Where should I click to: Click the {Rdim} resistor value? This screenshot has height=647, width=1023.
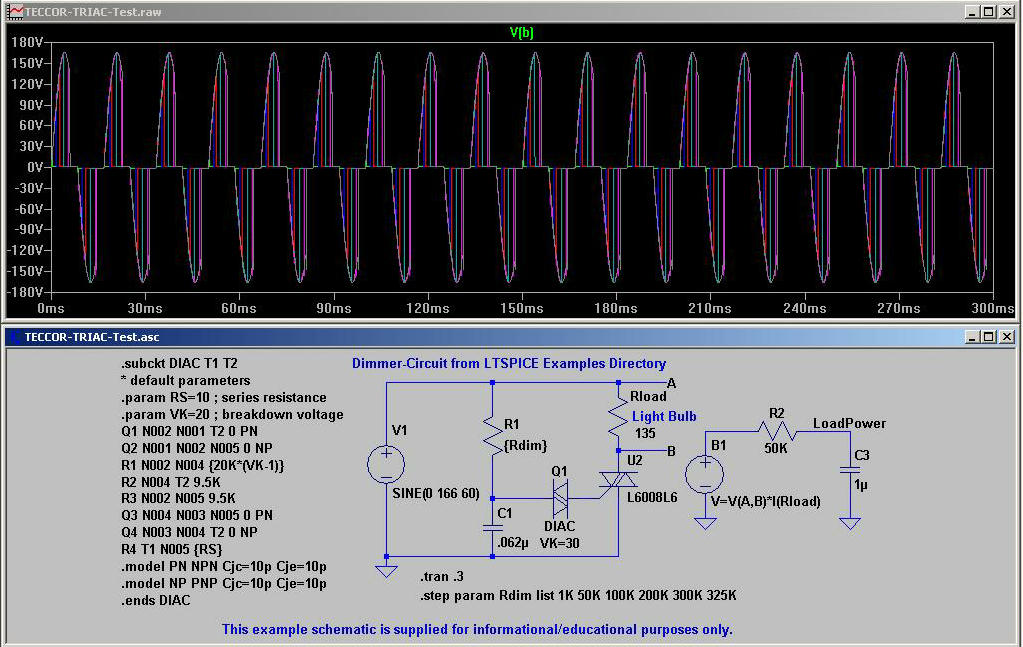tap(525, 445)
